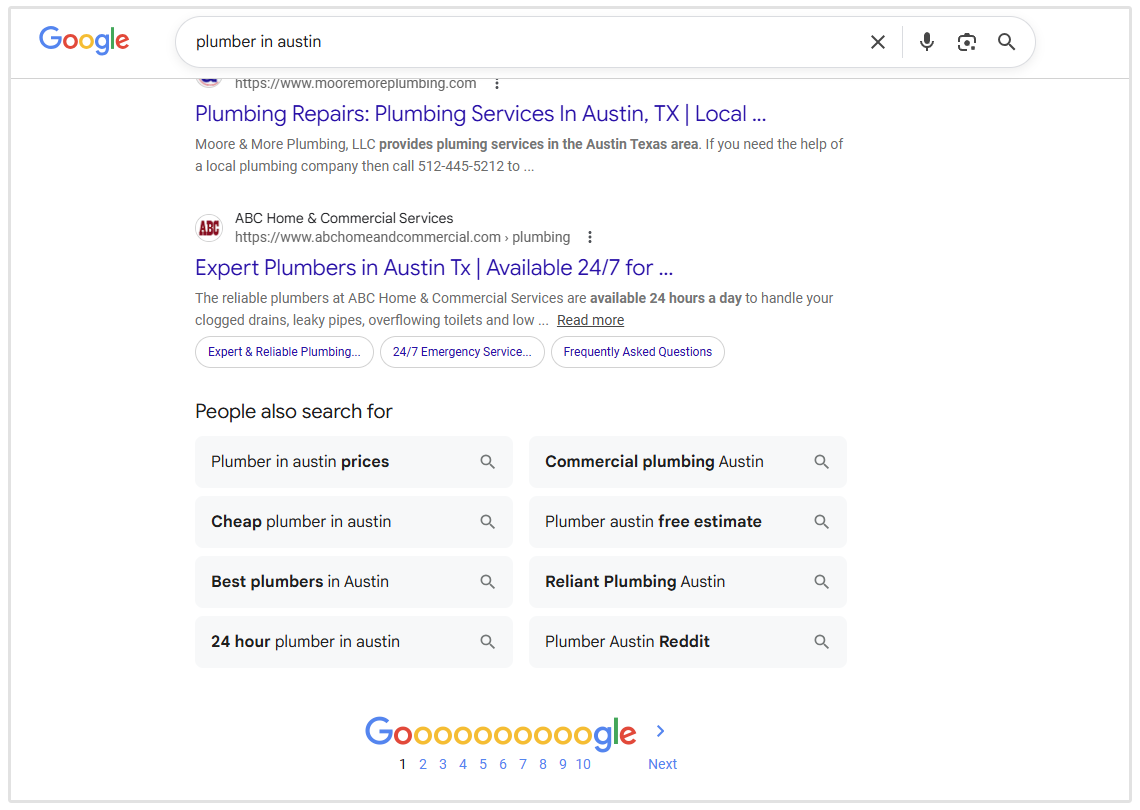1140x810 pixels.
Task: Open 'Expert Plumbers in Austin Tx' result
Action: point(433,268)
